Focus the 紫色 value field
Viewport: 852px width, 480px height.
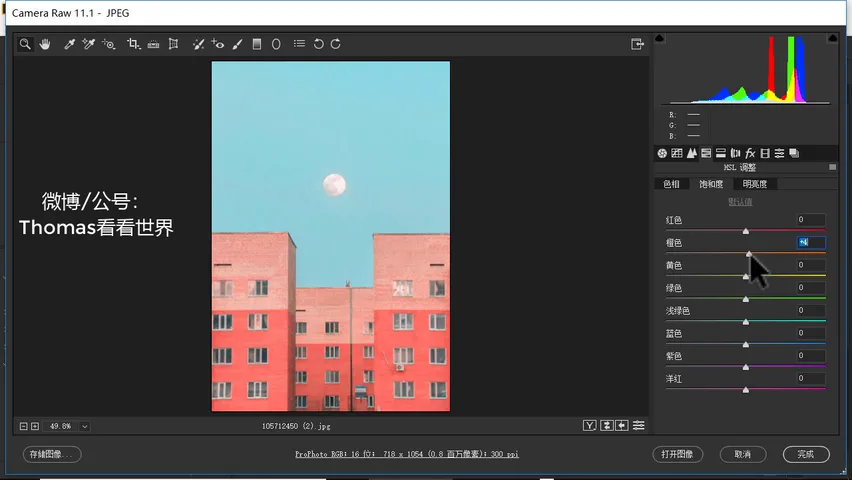[x=811, y=356]
